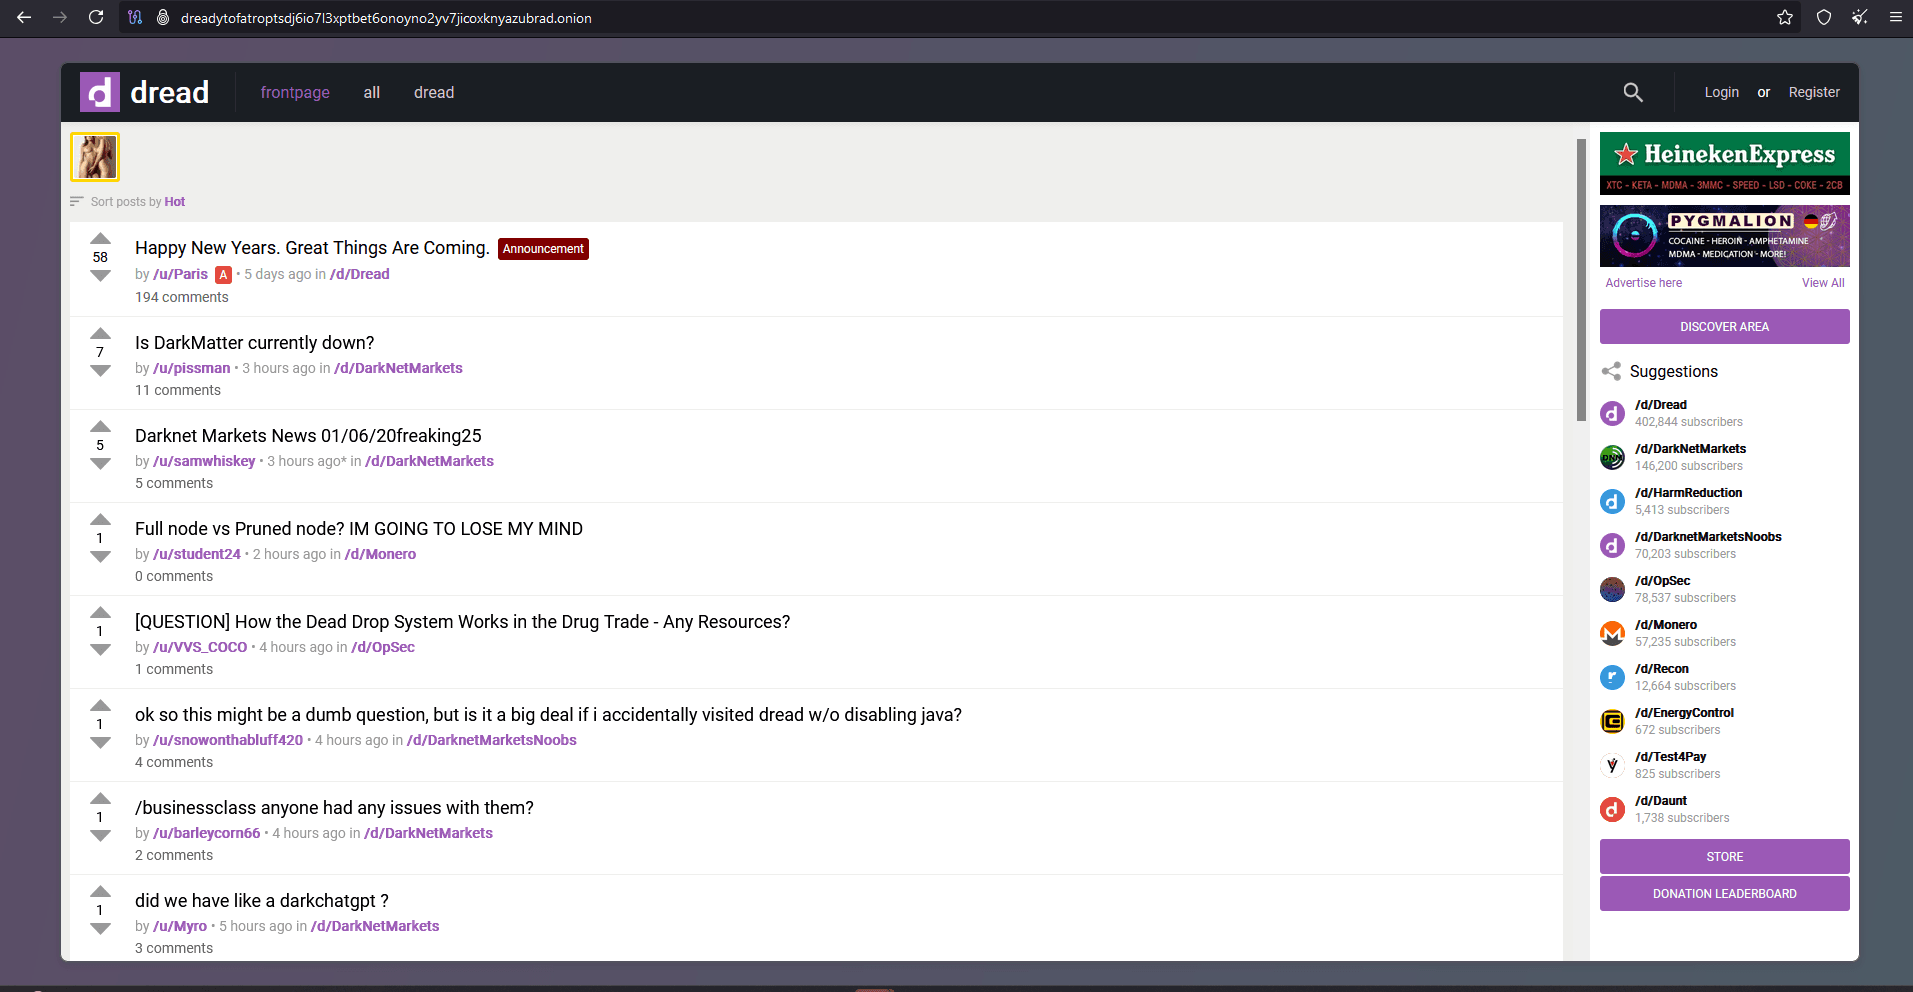Viewport: 1913px width, 992px height.
Task: Open the Donation Leaderboard button
Action: point(1724,894)
